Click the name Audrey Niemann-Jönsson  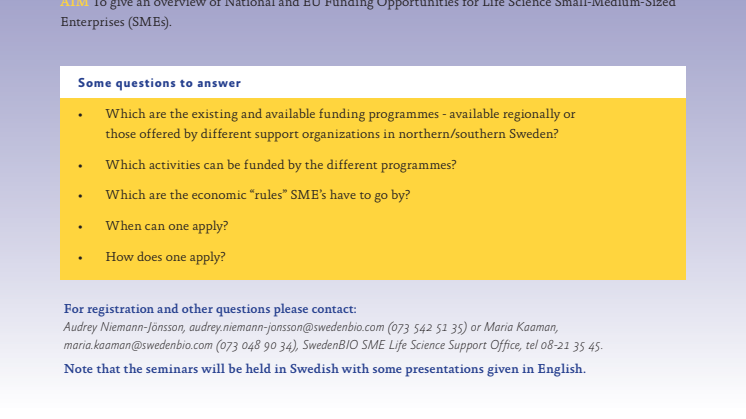[124, 327]
